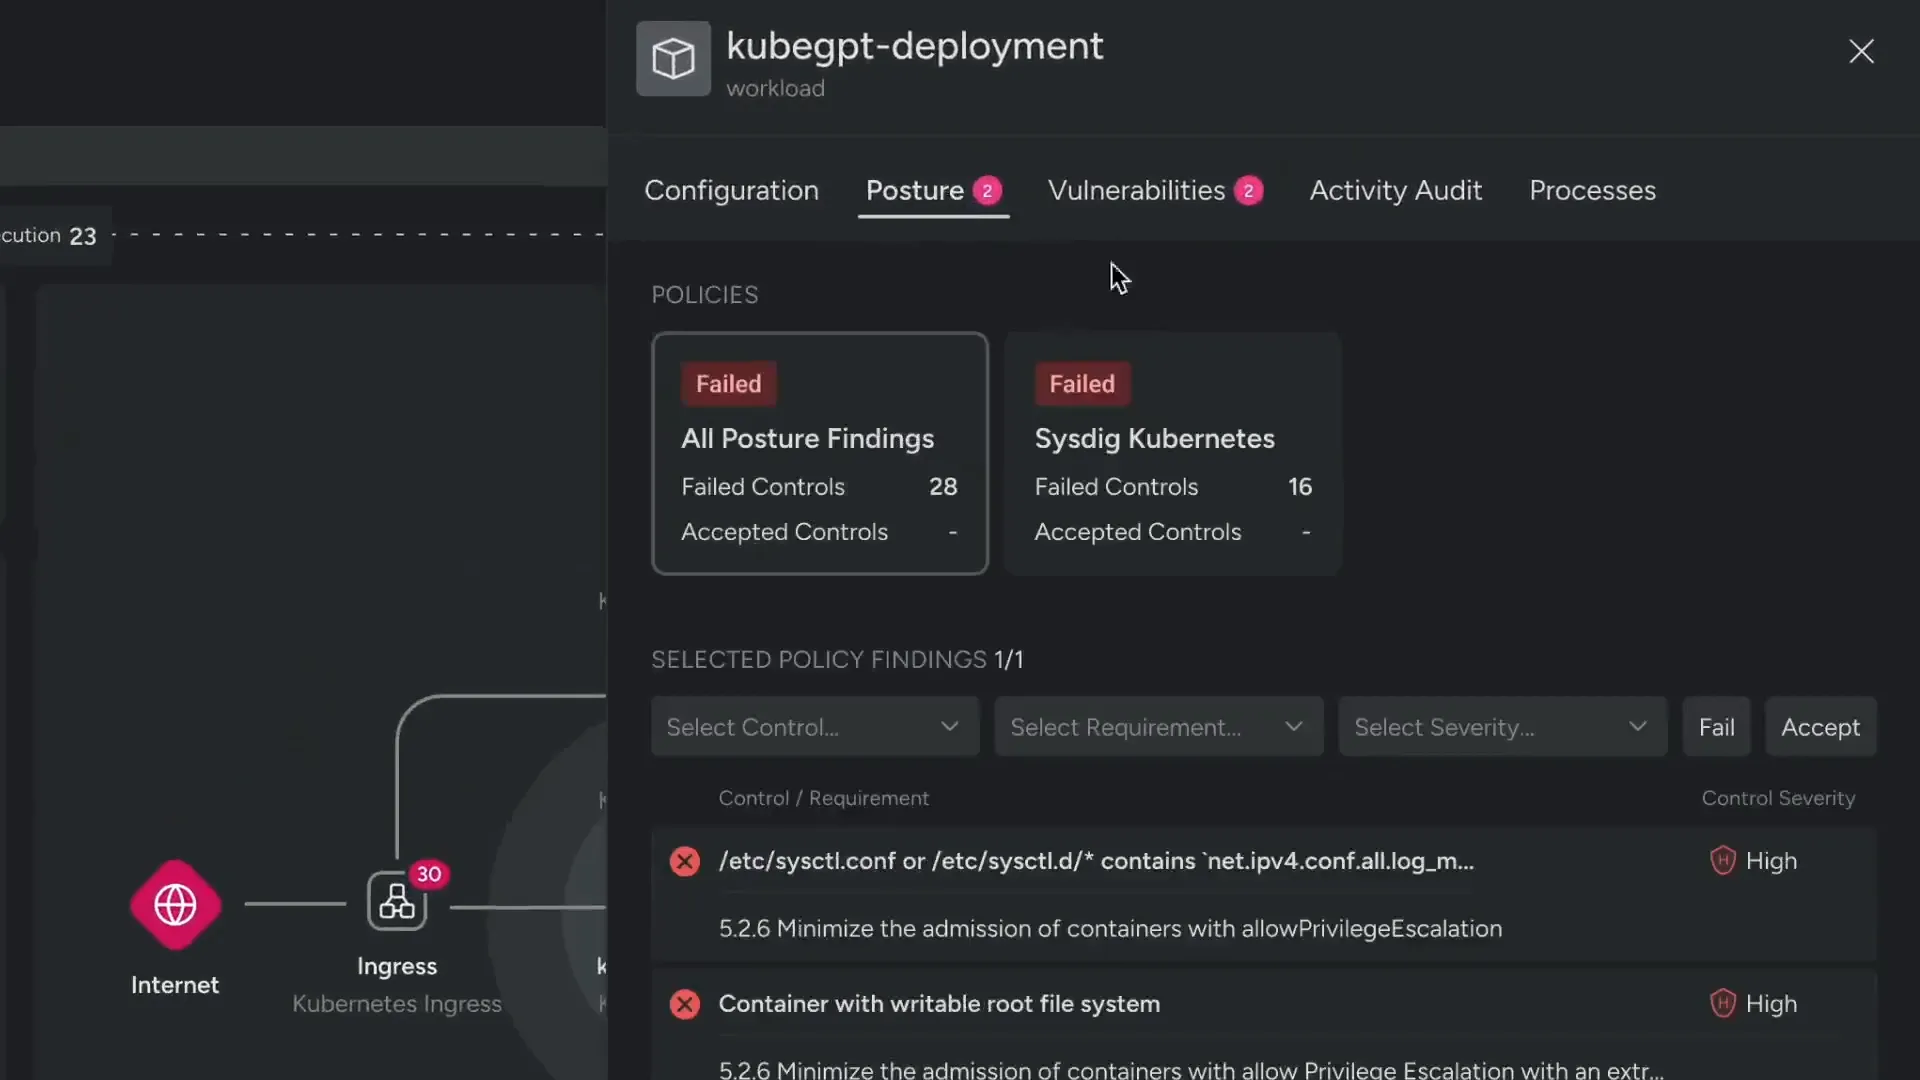Open the /etc/sysctl.conf control finding
Image resolution: width=1920 pixels, height=1080 pixels.
coord(1096,861)
